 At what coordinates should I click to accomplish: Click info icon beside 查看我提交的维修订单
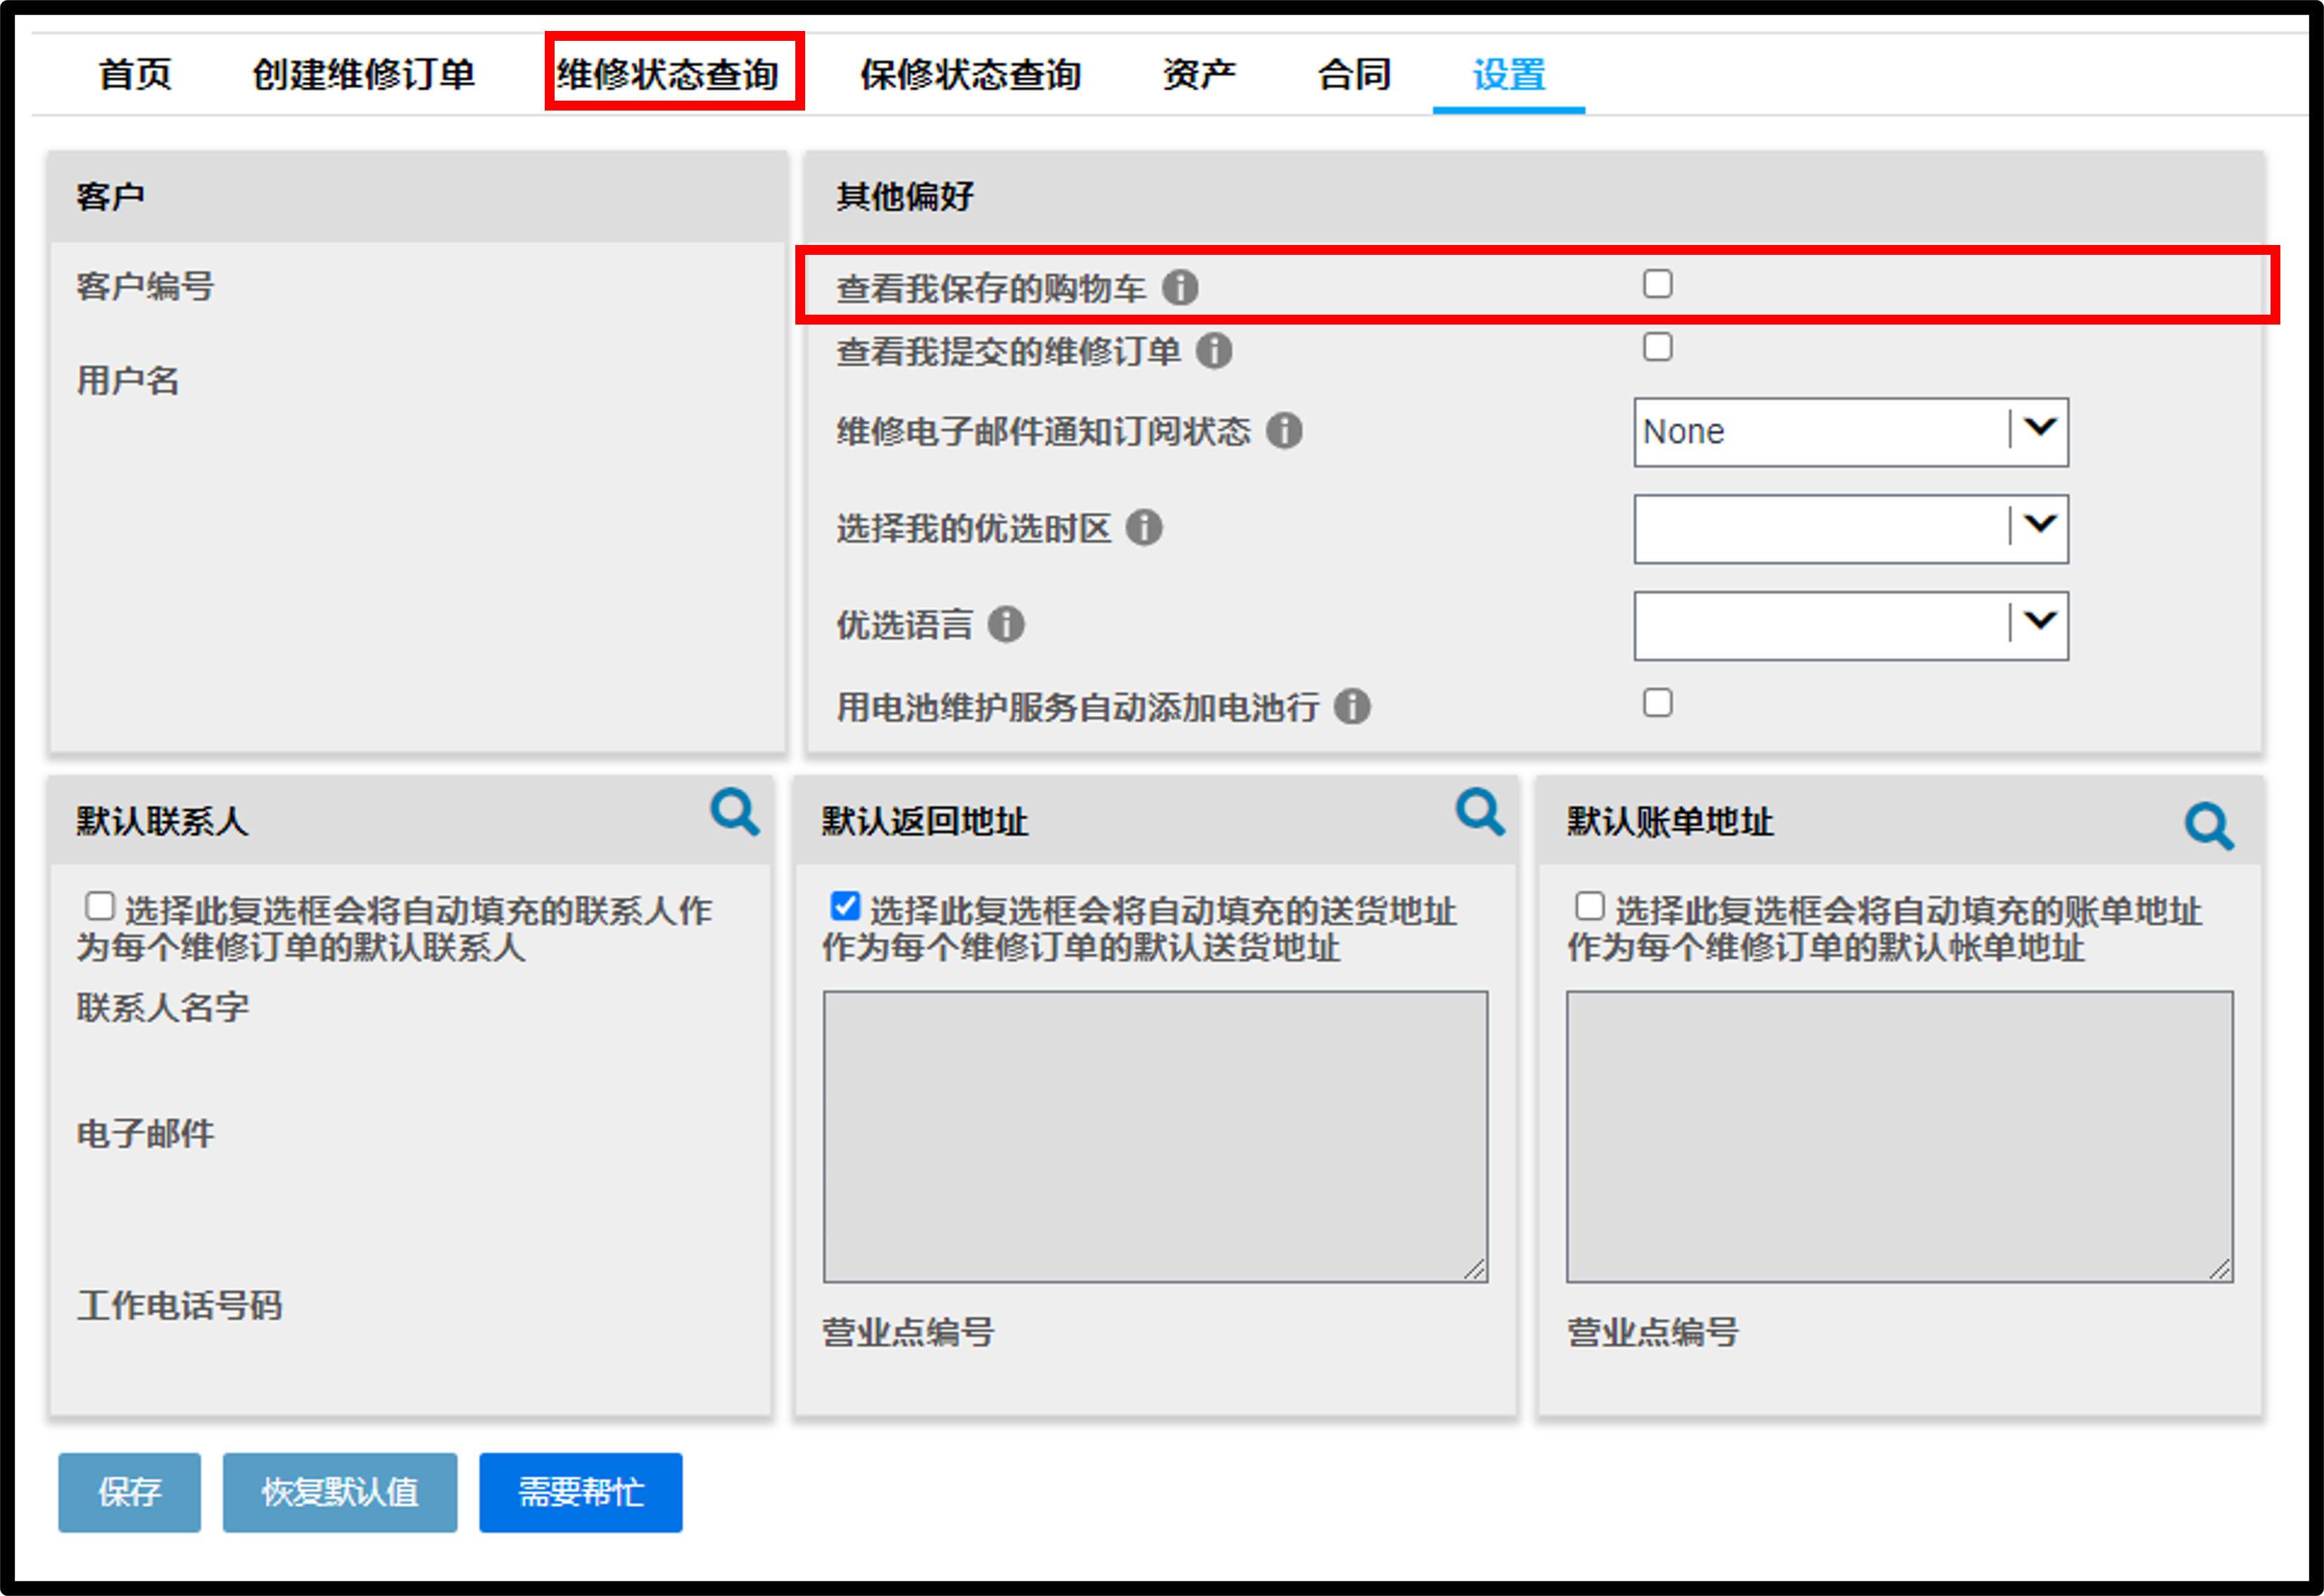point(1214,351)
